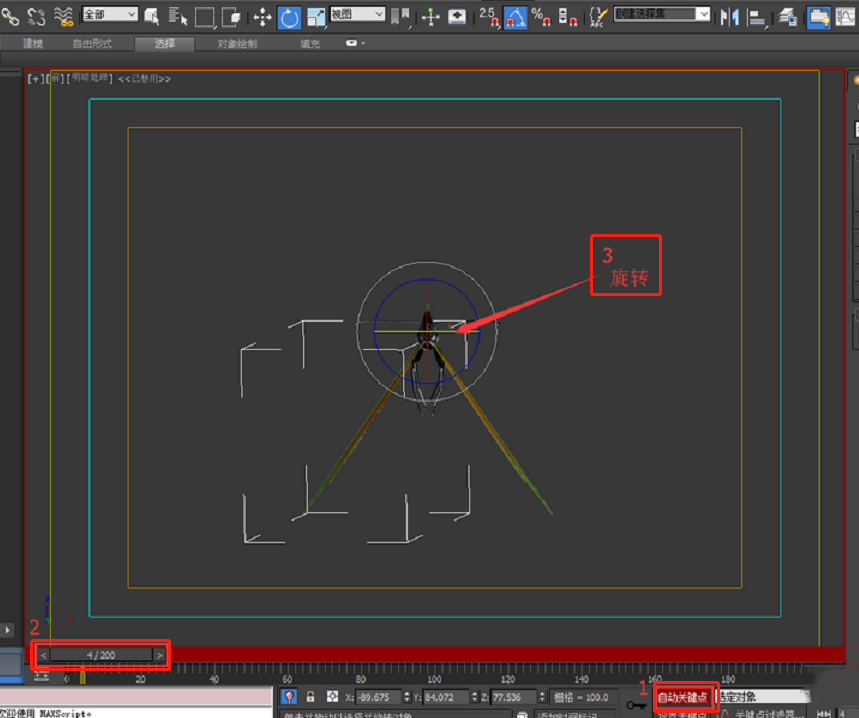Toggle the Selection Lock padlock

tap(310, 697)
